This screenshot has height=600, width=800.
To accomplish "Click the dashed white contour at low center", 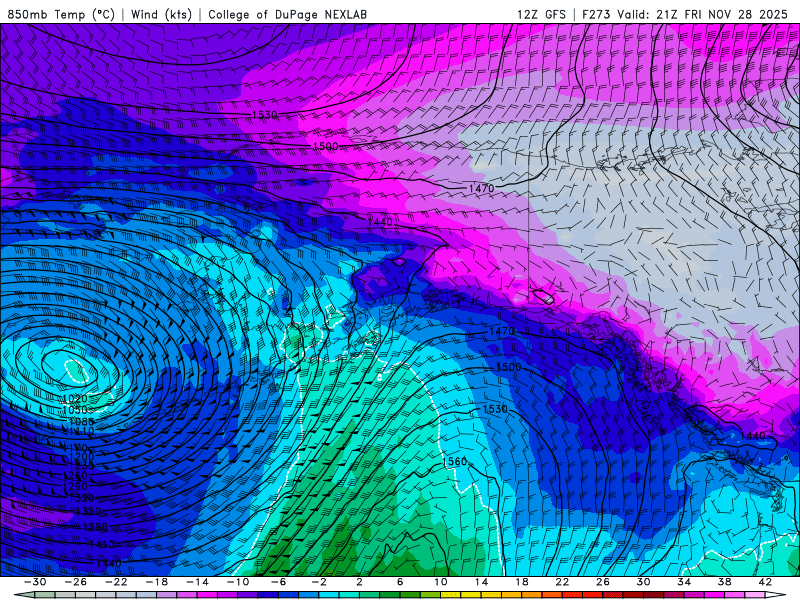I will click(78, 371).
